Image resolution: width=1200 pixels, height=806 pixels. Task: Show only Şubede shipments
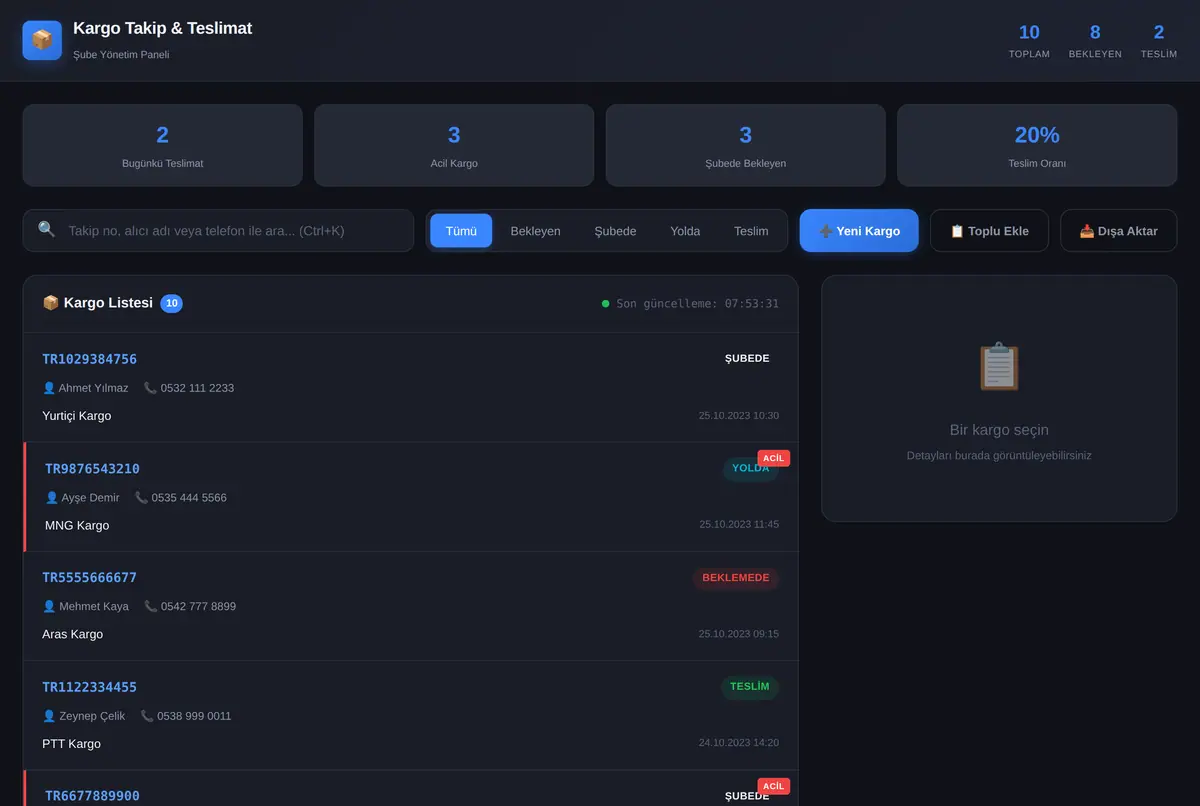point(615,231)
